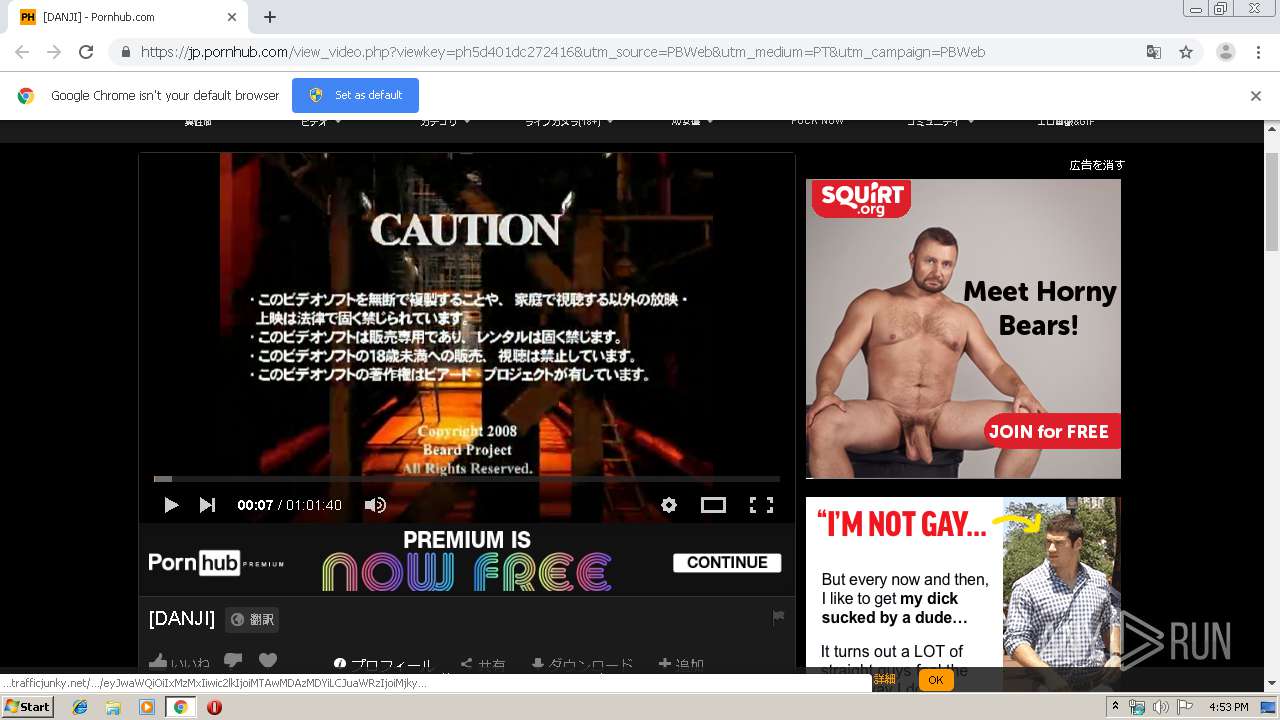Image resolution: width=1280 pixels, height=720 pixels.
Task: Click the vertical scrollbar thumb
Action: (x=1272, y=202)
